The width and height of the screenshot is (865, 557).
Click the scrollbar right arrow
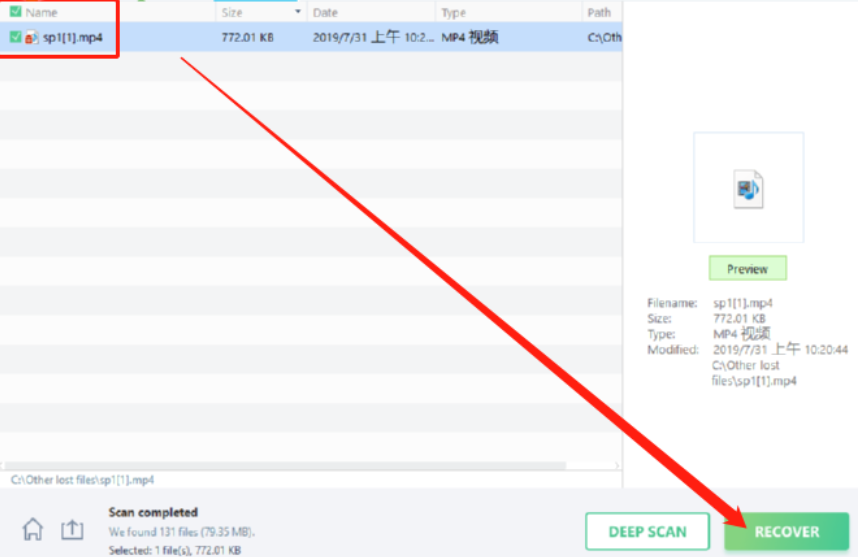tap(617, 465)
